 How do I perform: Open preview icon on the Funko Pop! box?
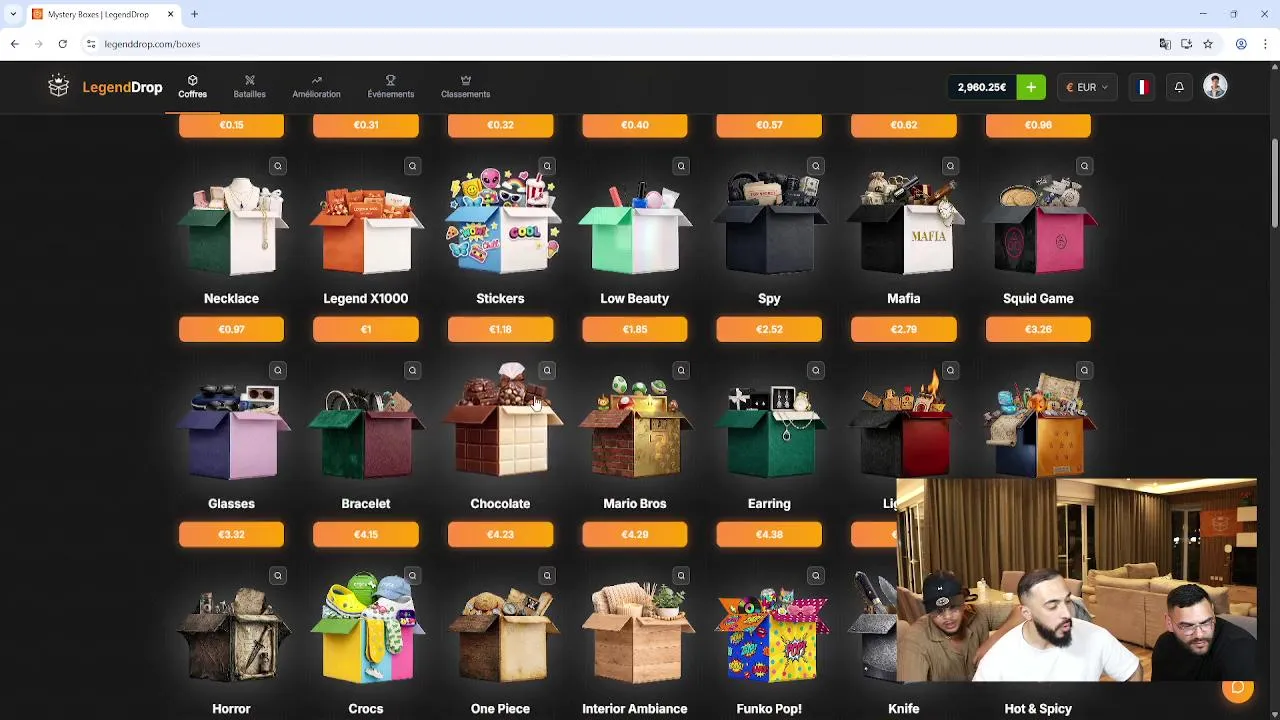click(x=816, y=576)
